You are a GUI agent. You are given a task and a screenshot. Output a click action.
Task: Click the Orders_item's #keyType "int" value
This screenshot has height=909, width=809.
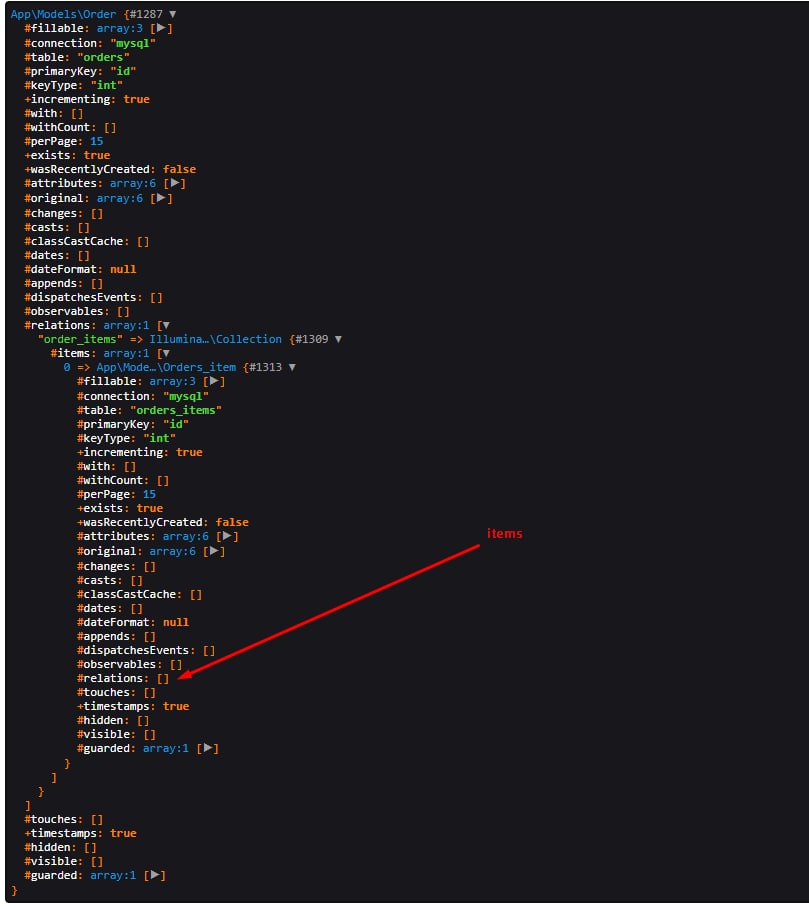click(159, 438)
